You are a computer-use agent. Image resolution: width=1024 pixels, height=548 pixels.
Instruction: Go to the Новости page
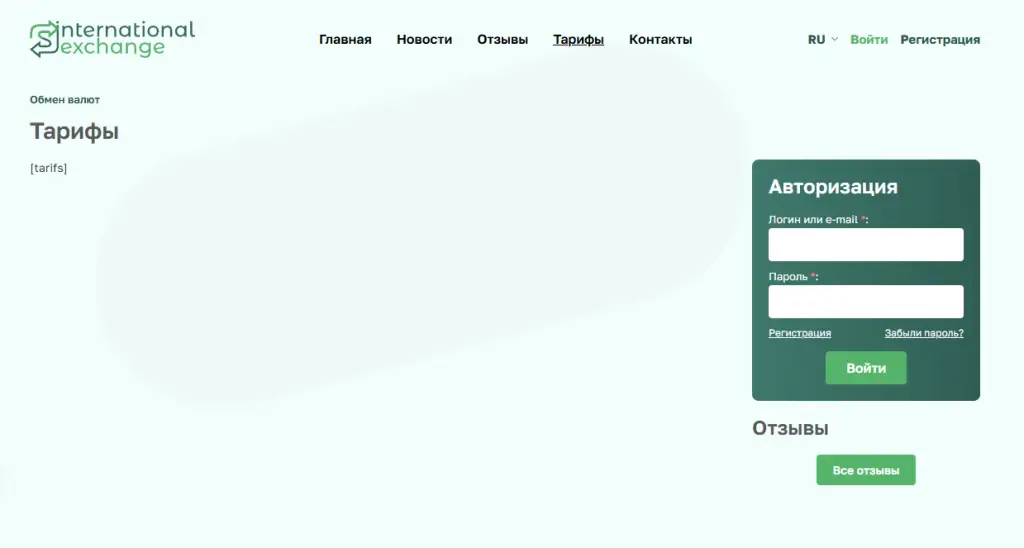tap(424, 40)
